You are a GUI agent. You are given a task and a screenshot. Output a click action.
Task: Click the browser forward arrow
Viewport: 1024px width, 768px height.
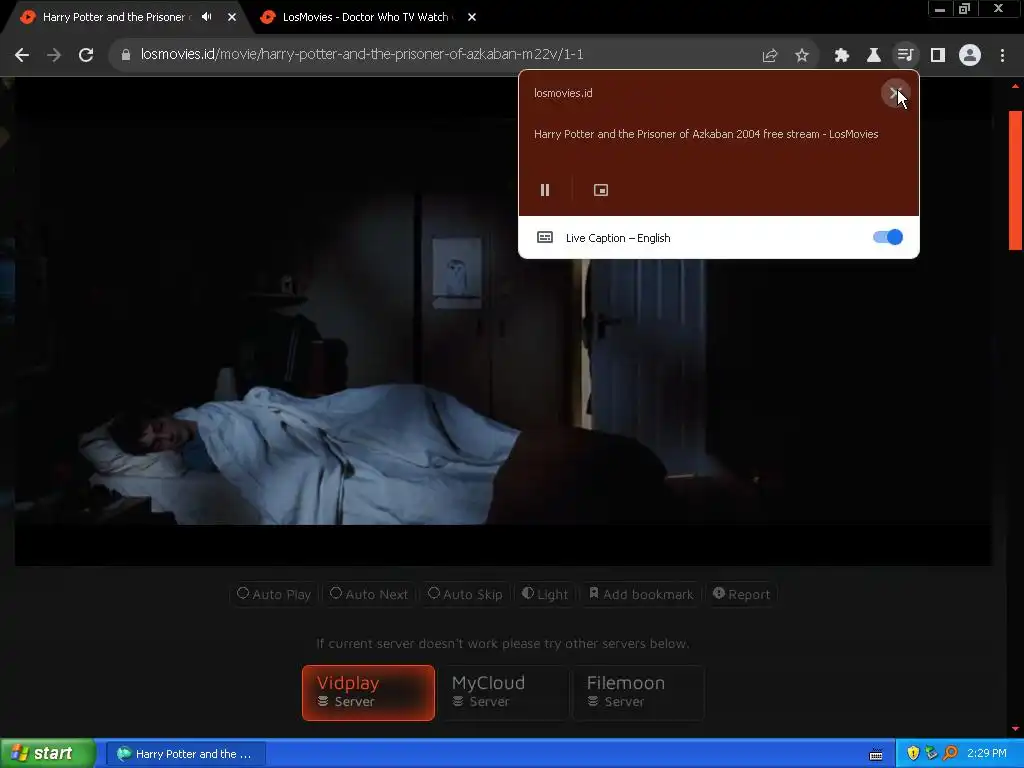pos(54,56)
